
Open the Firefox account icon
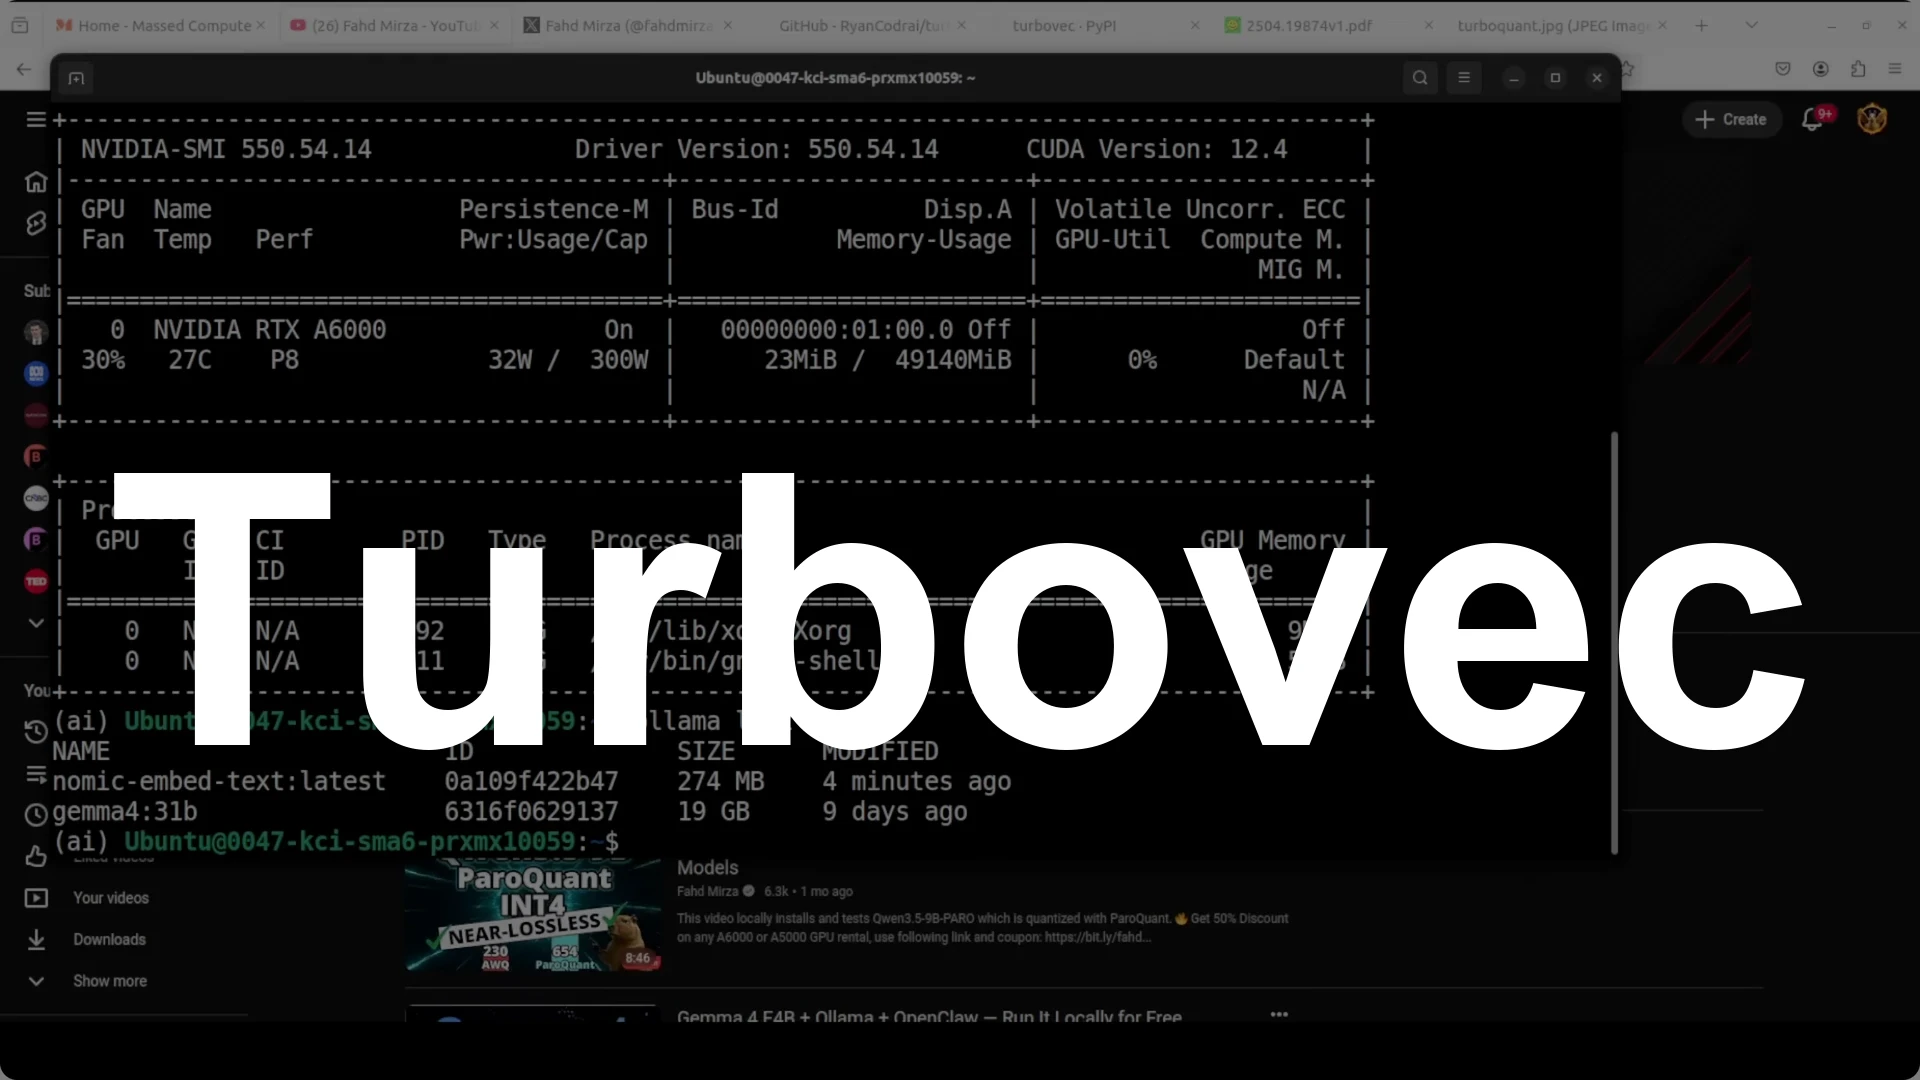tap(1820, 69)
